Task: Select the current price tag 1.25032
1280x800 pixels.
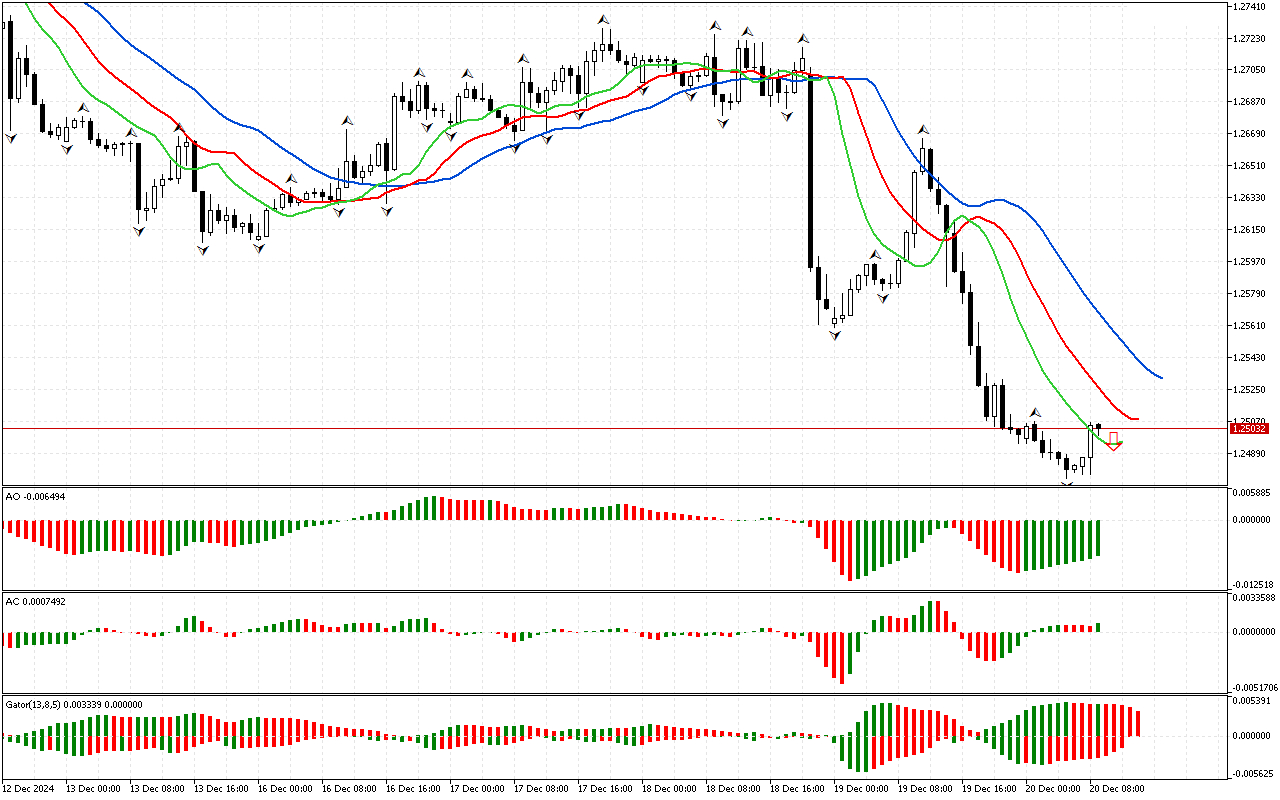Action: coord(1250,429)
